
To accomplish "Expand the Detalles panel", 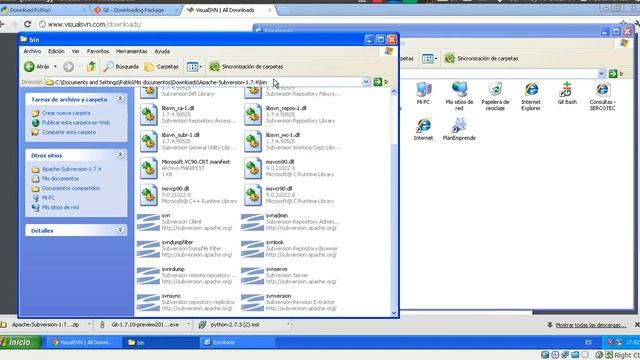I will [120, 230].
